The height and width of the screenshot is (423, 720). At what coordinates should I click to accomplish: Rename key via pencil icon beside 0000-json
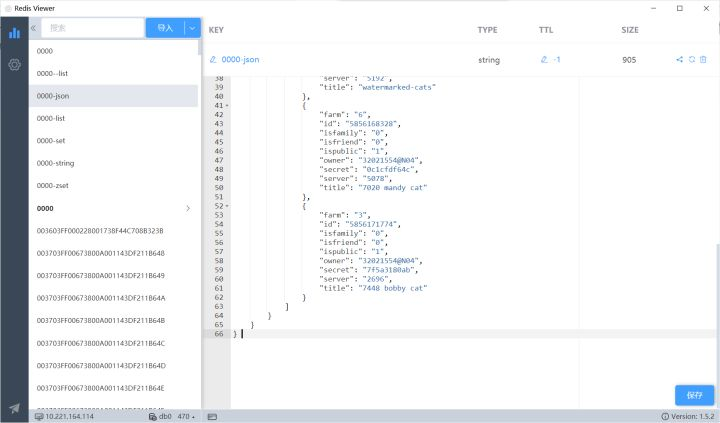(213, 59)
